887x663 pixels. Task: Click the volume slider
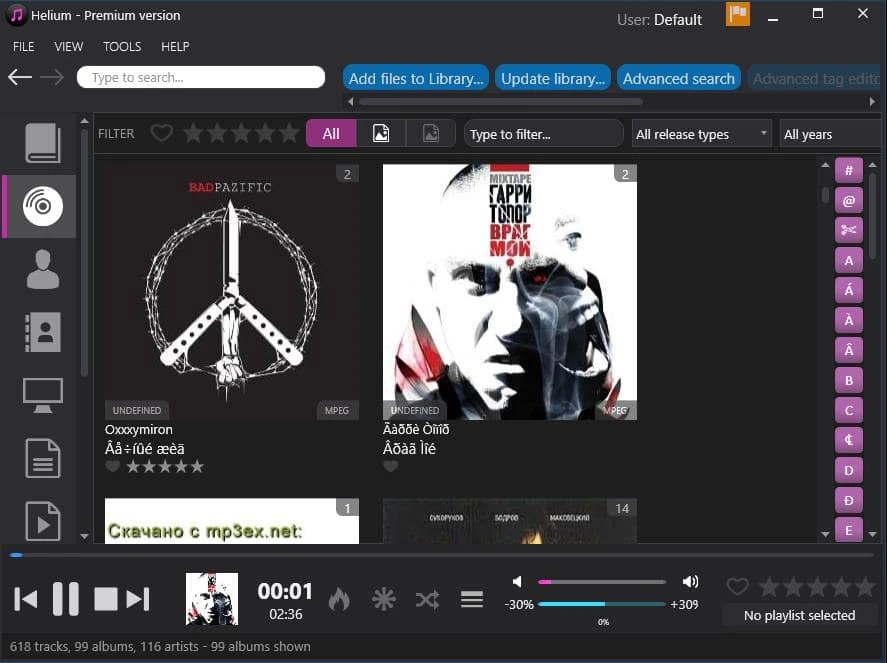pyautogui.click(x=602, y=582)
